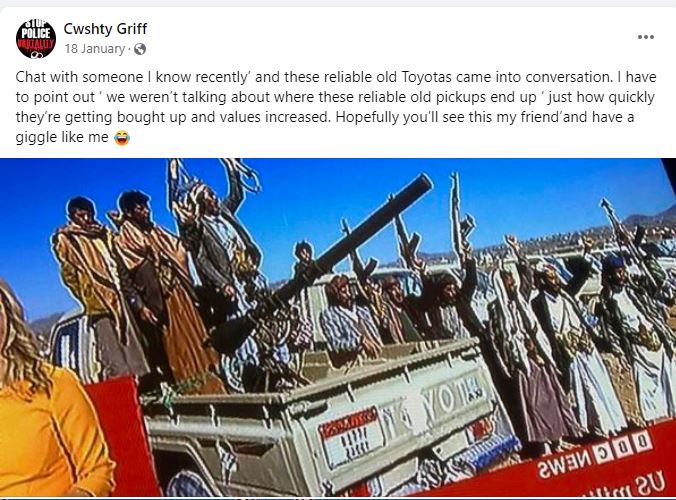This screenshot has height=500, width=676.
Task: Click the mirrored Toyota lettering on tailgate
Action: pyautogui.click(x=448, y=398)
